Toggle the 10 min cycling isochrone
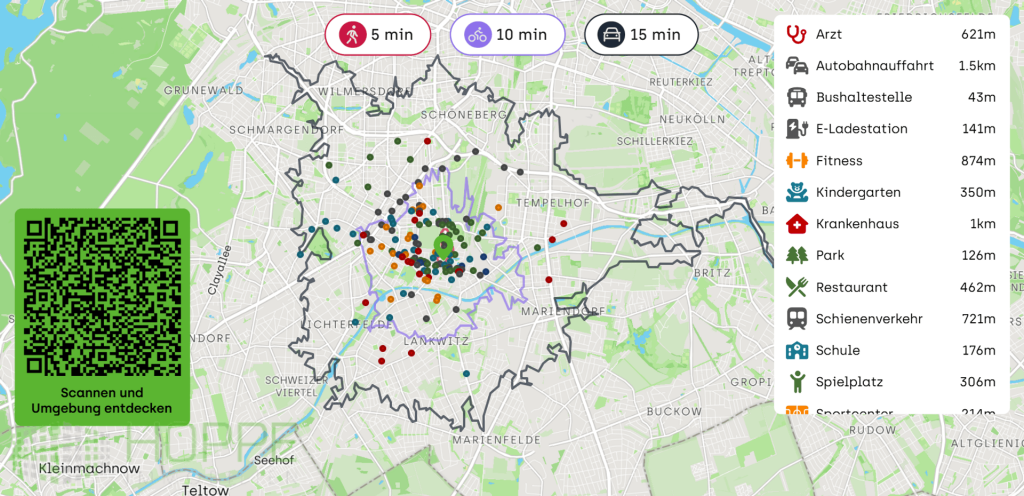 [507, 35]
